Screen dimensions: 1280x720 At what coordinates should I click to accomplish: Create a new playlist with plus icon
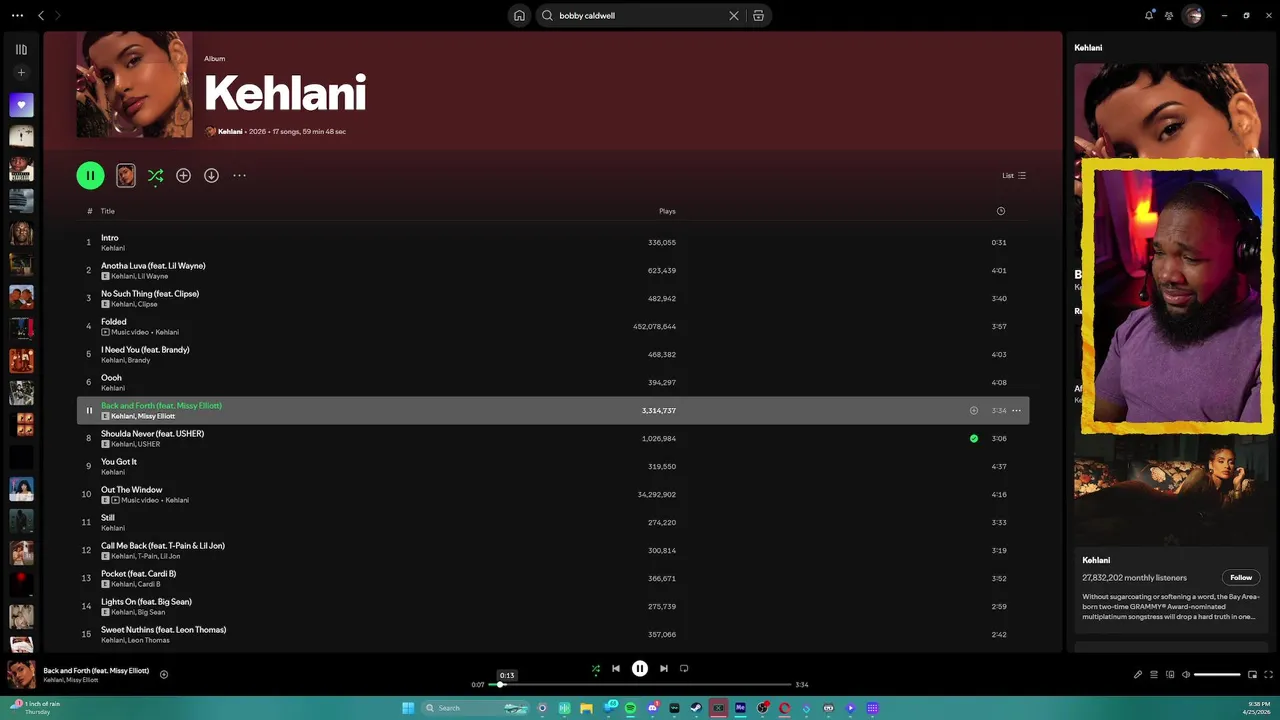pyautogui.click(x=21, y=72)
